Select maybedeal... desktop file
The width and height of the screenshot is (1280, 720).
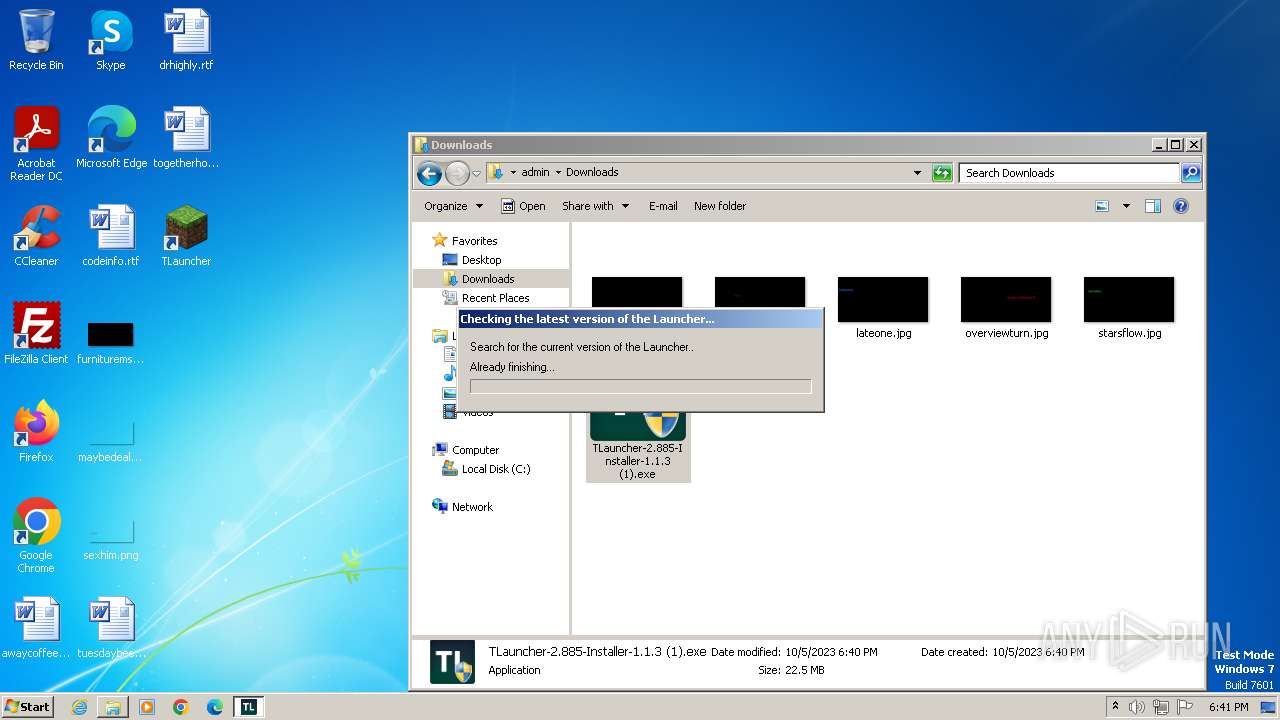pyautogui.click(x=111, y=440)
